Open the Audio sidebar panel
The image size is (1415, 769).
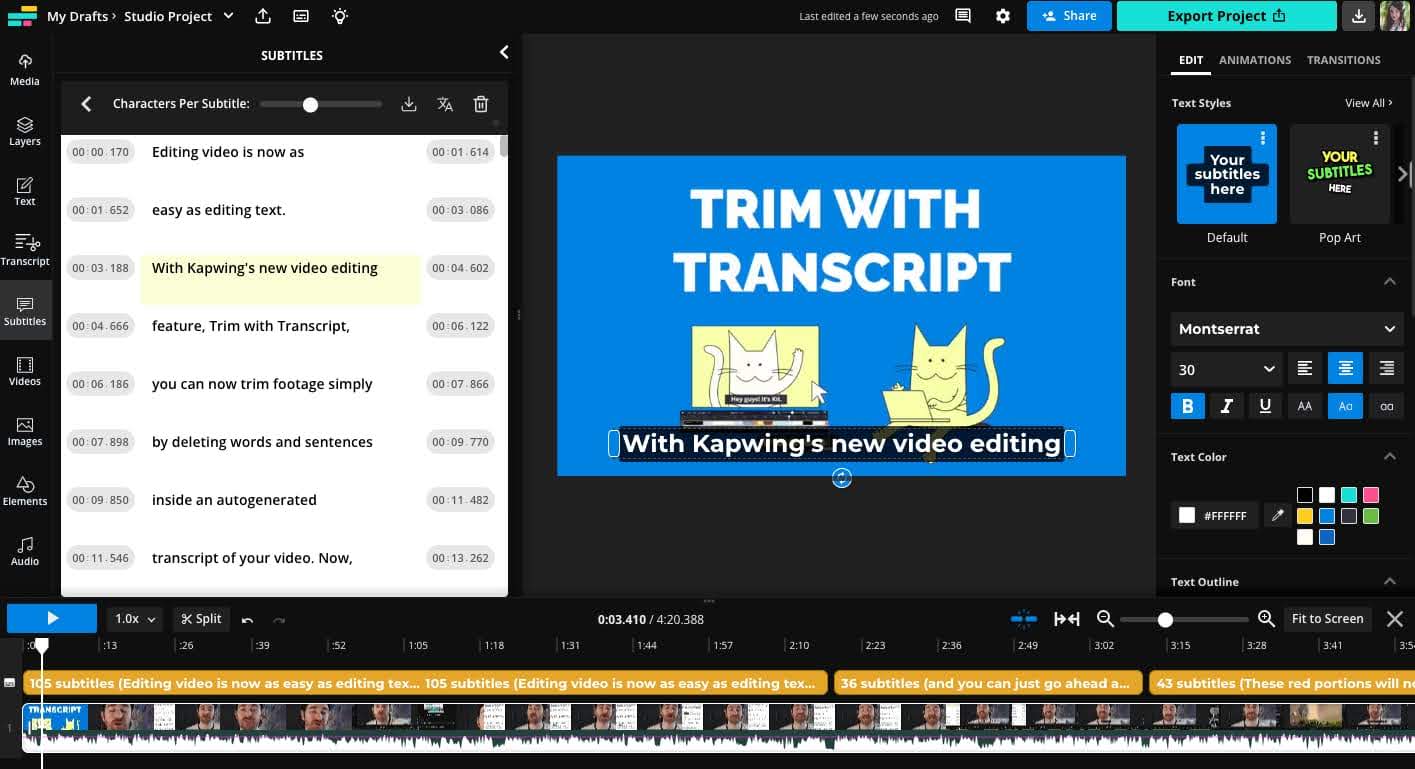pyautogui.click(x=25, y=550)
